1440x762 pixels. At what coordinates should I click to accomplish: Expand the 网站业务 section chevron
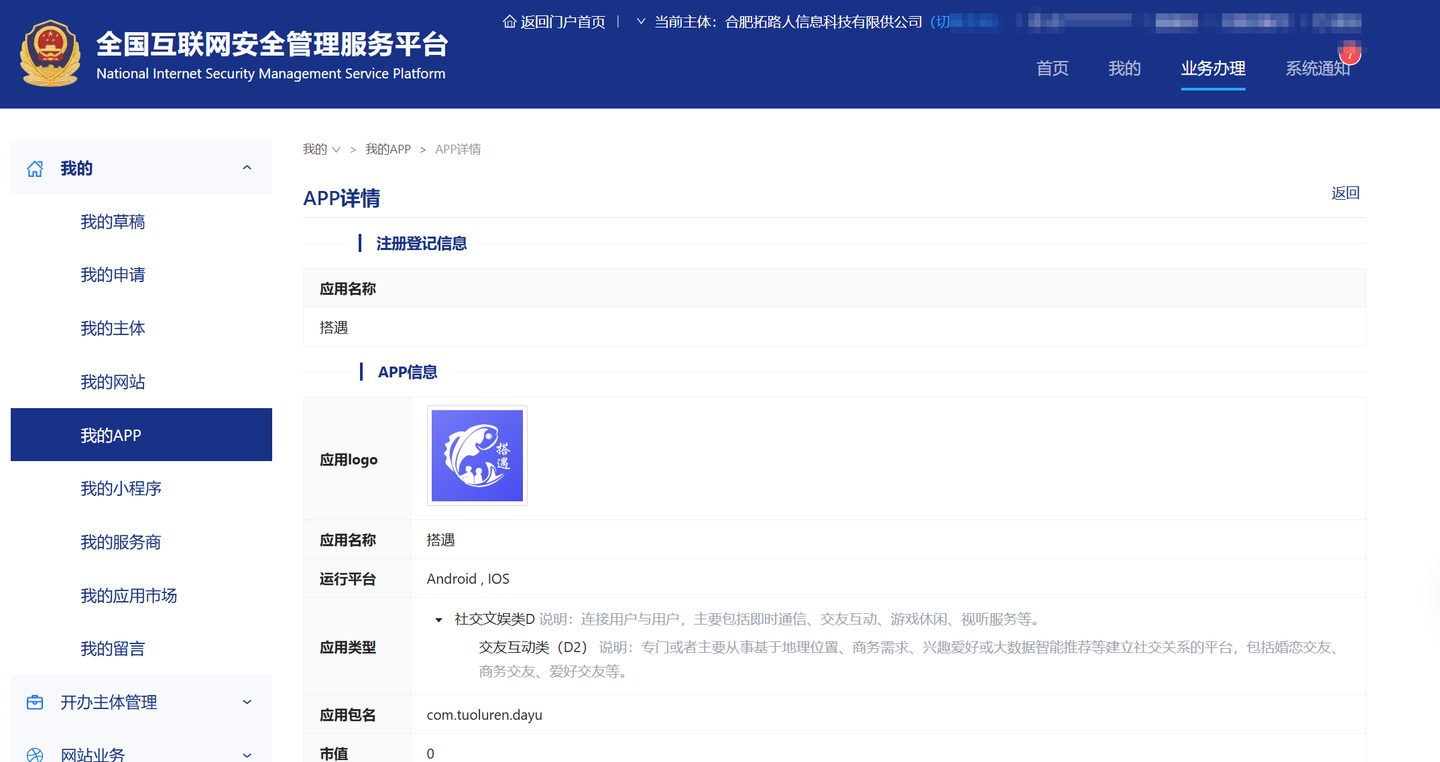click(x=247, y=755)
